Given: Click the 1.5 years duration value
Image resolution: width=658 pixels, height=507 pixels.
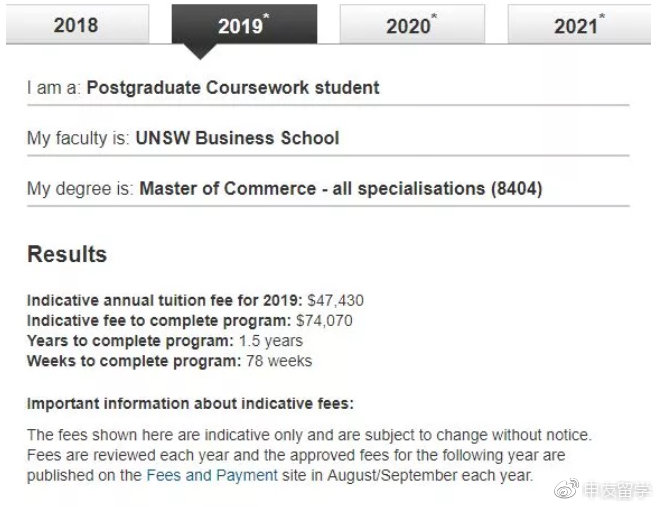Looking at the screenshot, I should [271, 341].
